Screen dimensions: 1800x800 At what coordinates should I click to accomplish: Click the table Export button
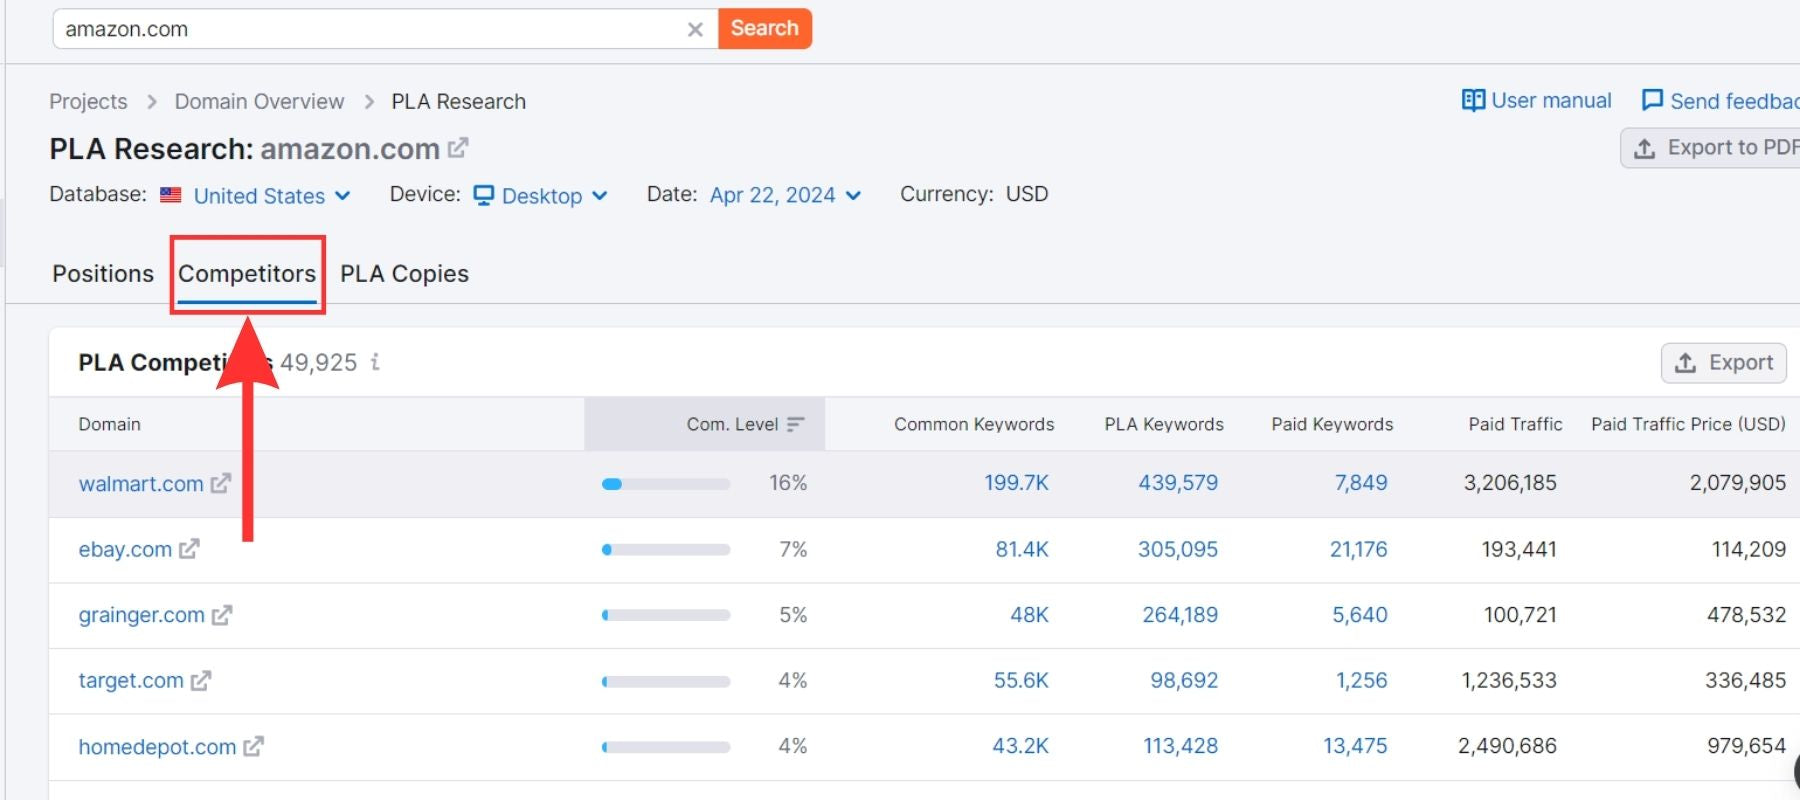pyautogui.click(x=1724, y=362)
